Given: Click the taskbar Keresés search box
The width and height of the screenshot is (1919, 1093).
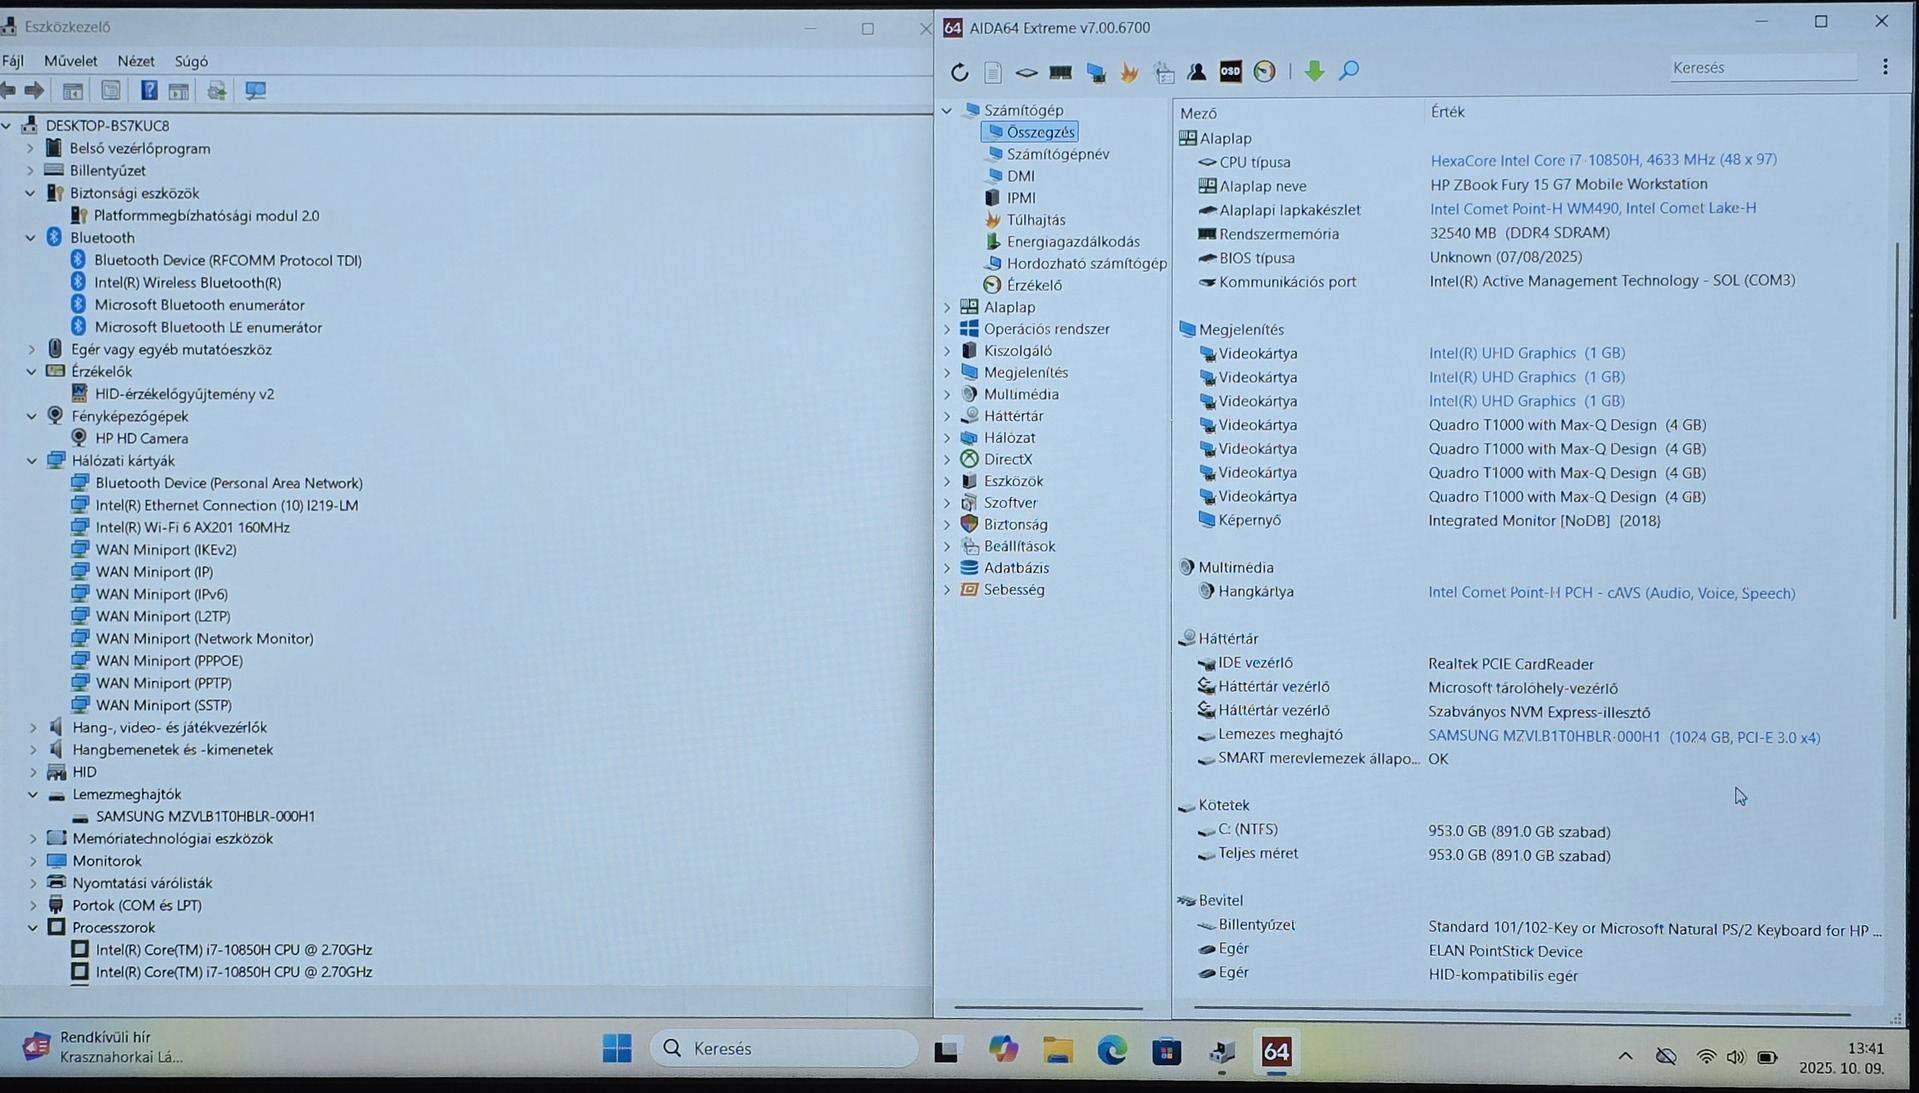Looking at the screenshot, I should pyautogui.click(x=784, y=1048).
